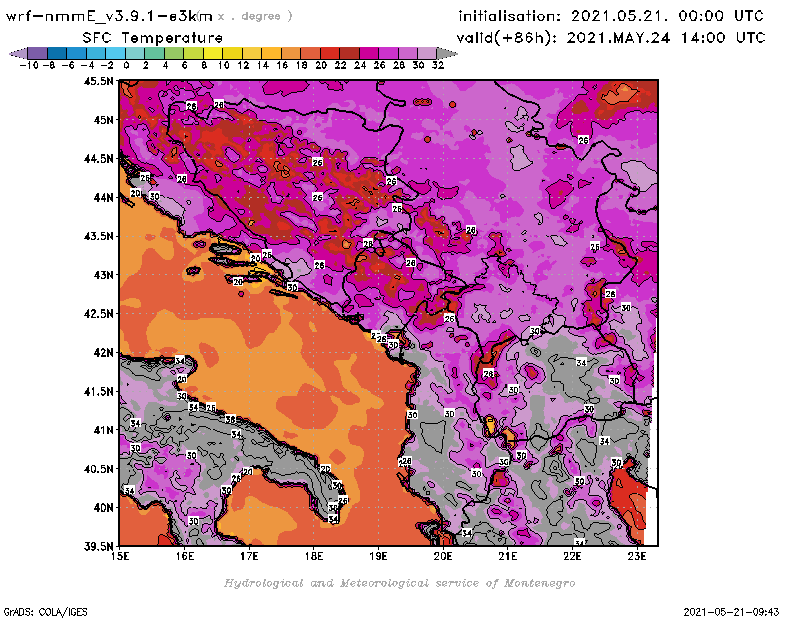Click the light purple below -10 colorbar arrow

pos(18,53)
